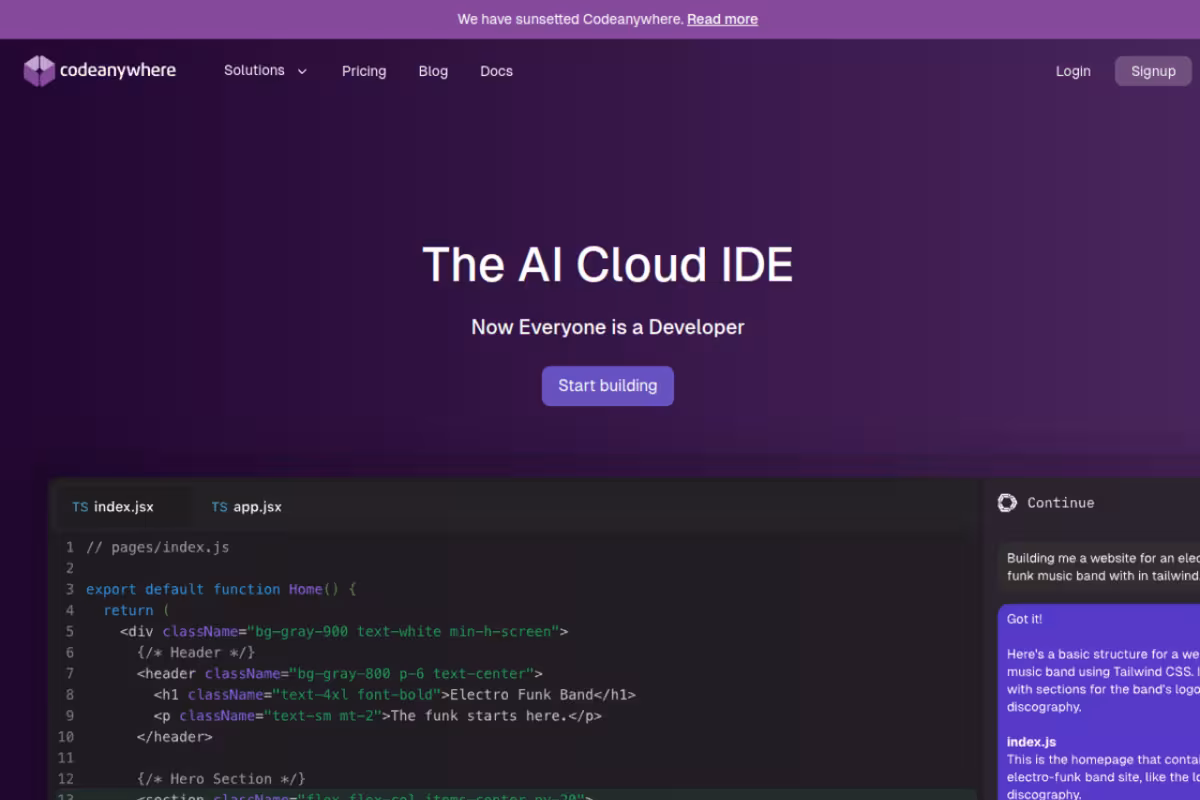Click the TS icon on app.jsx tab
The image size is (1200, 800).
tap(219, 507)
